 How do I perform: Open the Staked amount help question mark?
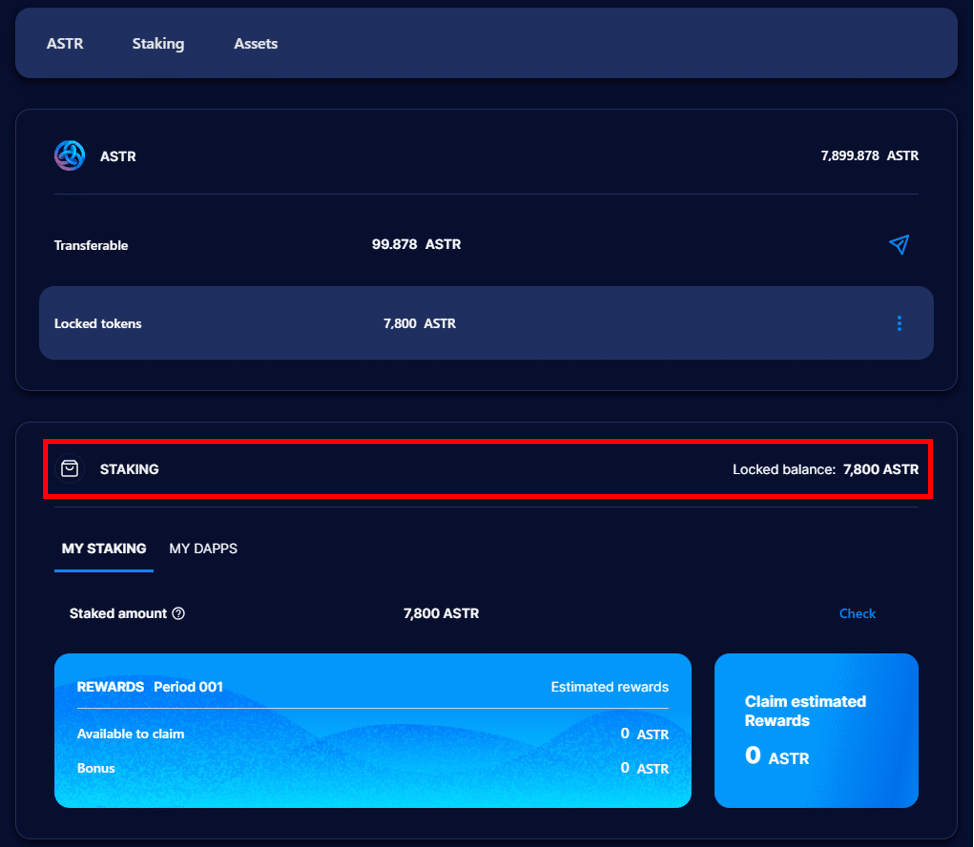[178, 613]
